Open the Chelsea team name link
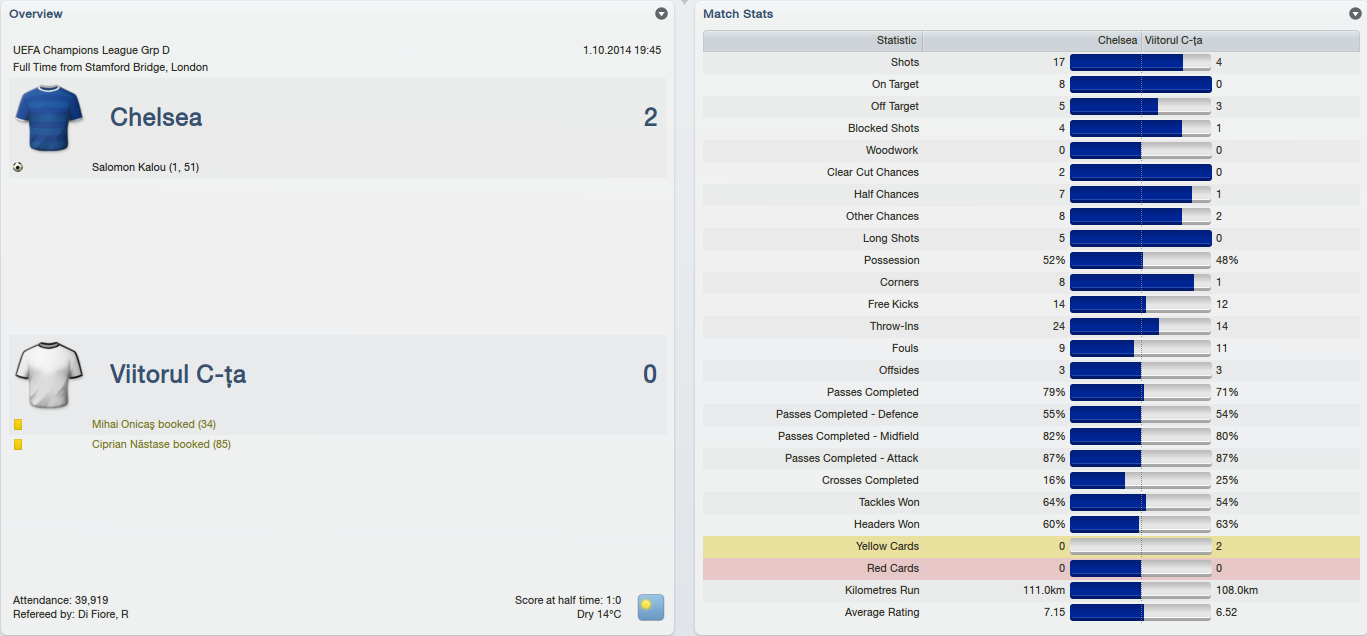Viewport: 1367px width, 636px height. click(x=156, y=117)
